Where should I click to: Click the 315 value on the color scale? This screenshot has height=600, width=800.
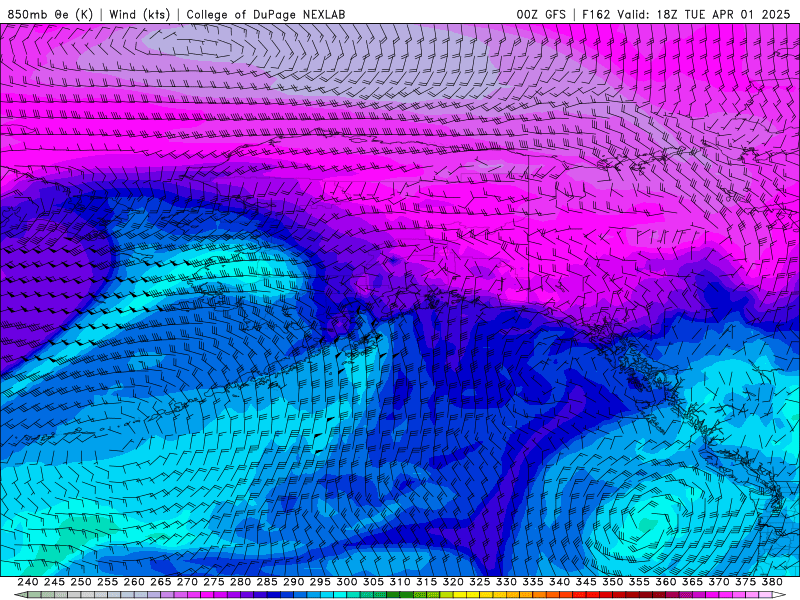click(x=426, y=582)
